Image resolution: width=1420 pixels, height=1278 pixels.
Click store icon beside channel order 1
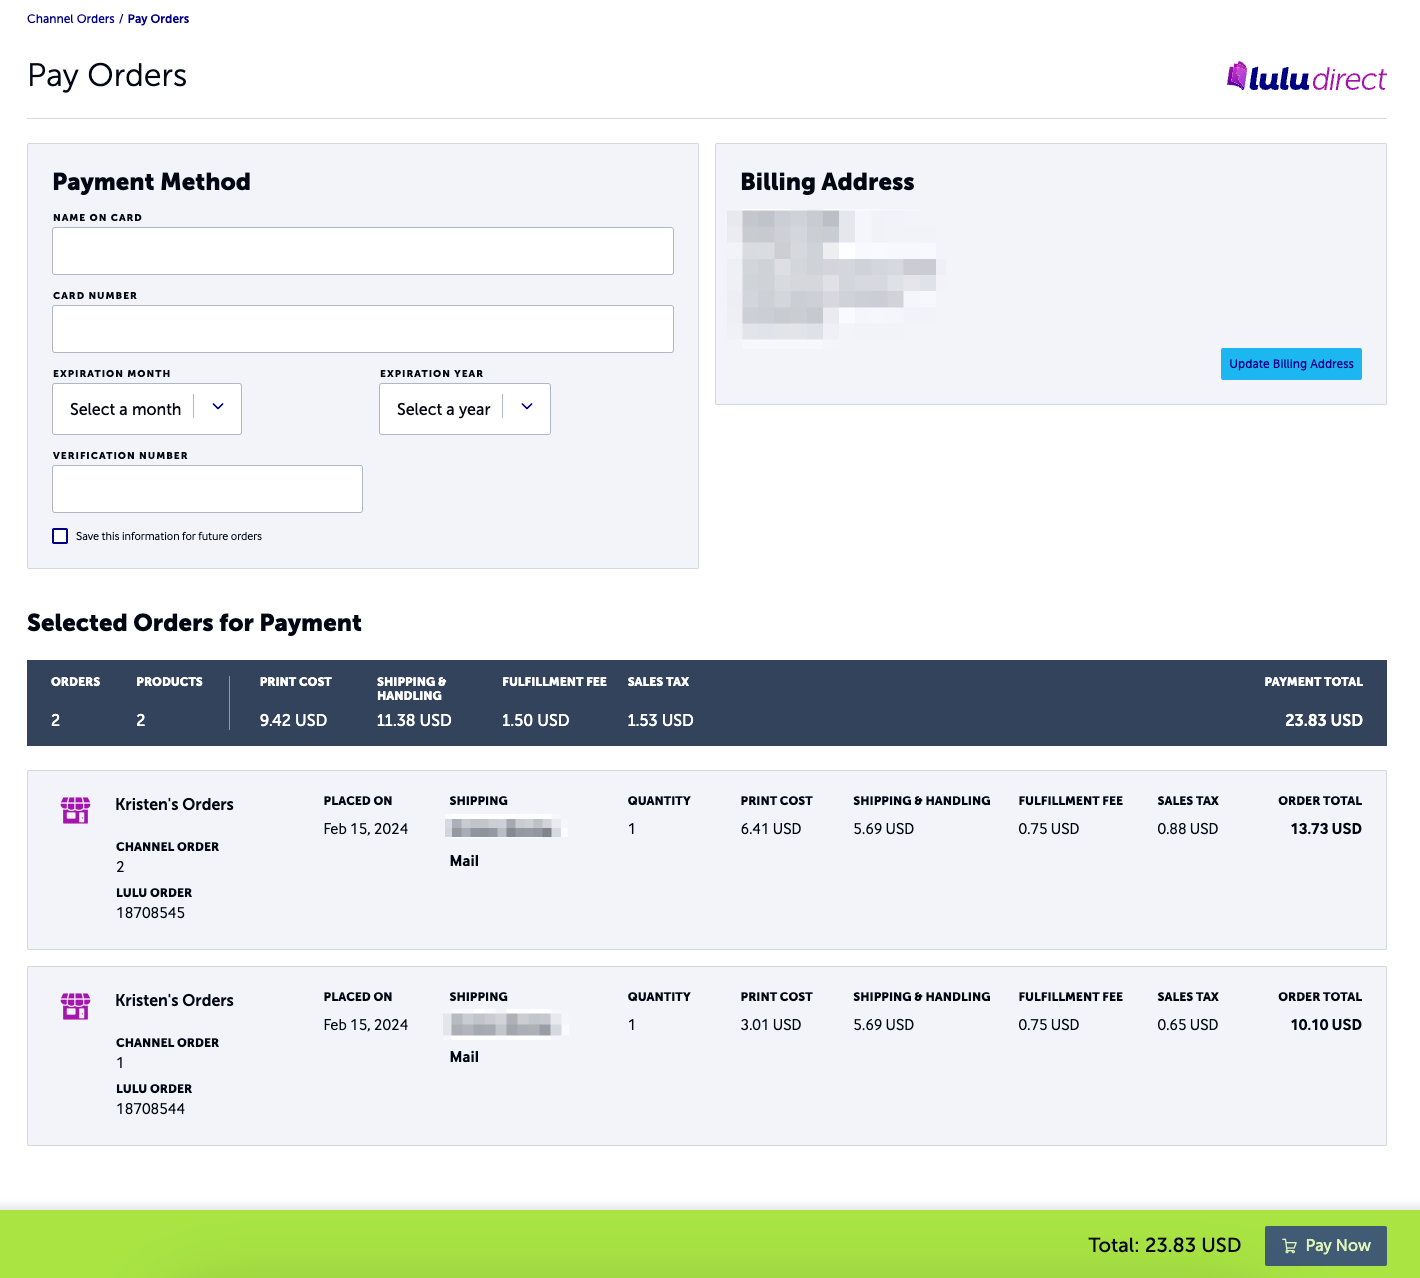click(75, 1005)
